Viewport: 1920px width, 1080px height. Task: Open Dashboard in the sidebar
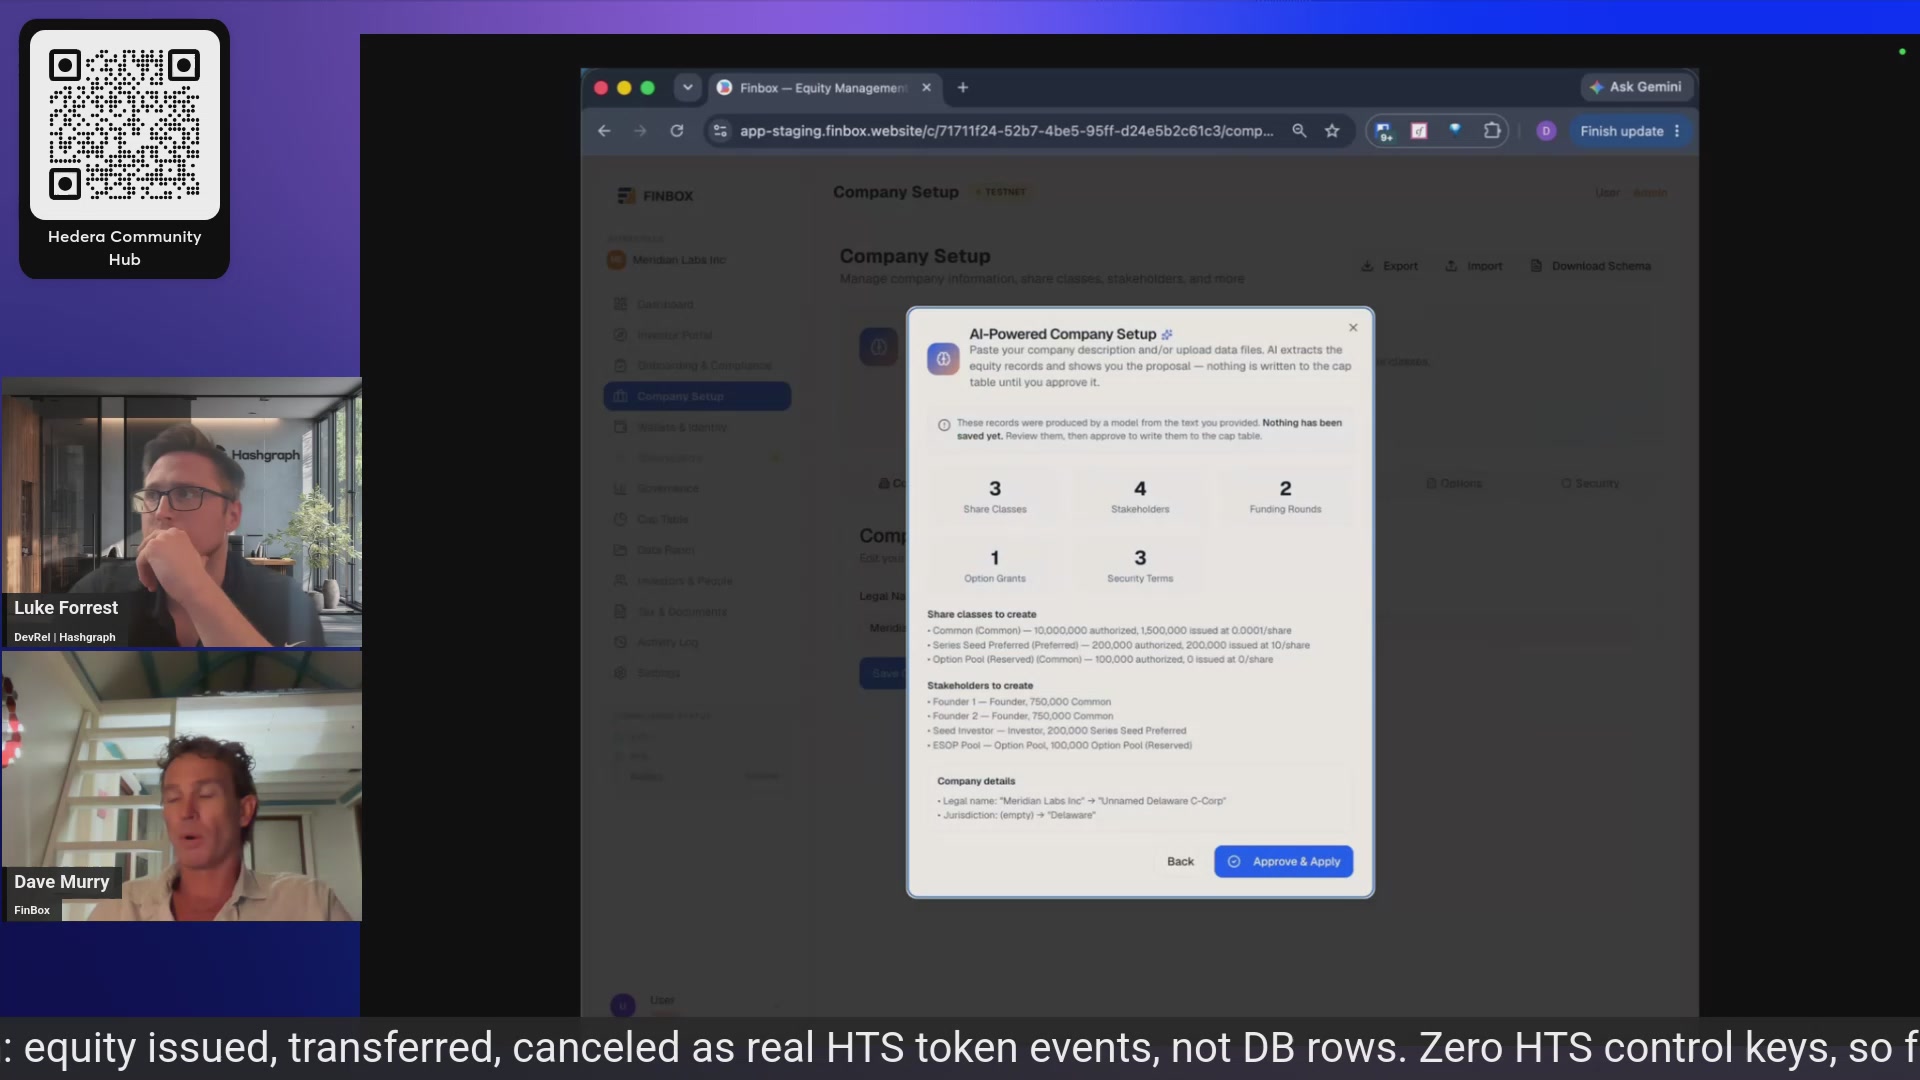point(697,304)
